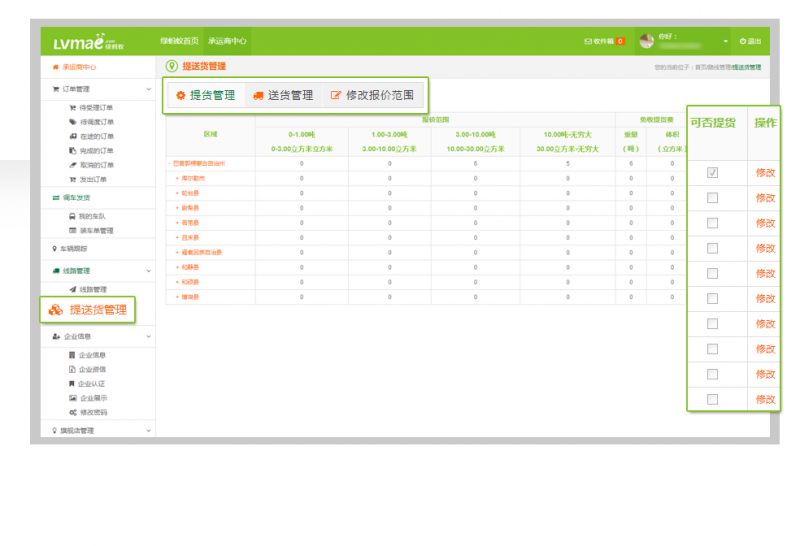
Task: Click the inbox count badge 0
Action: (x=620, y=41)
